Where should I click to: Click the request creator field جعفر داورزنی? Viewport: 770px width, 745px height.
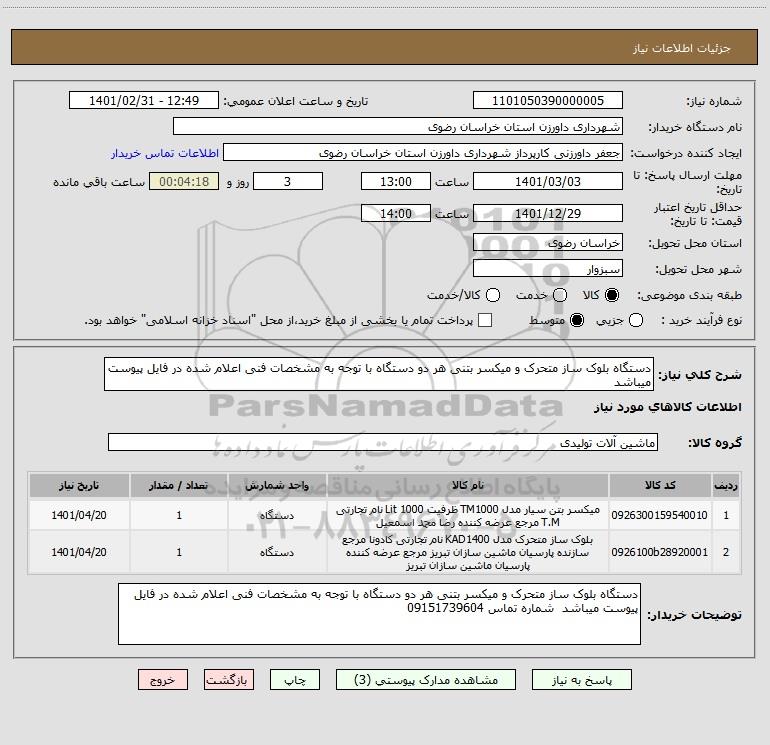[423, 153]
